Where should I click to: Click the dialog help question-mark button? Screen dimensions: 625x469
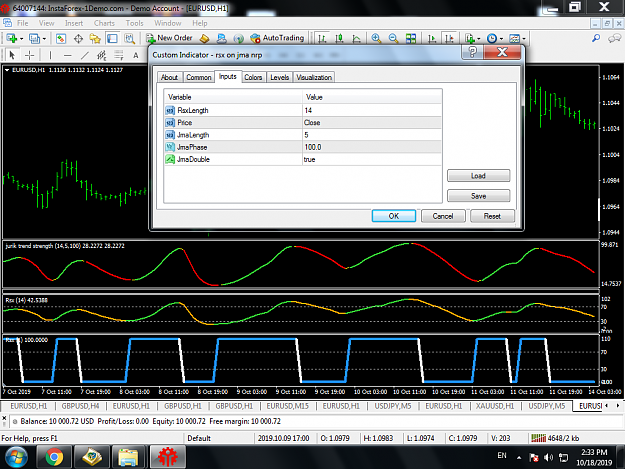tap(472, 52)
